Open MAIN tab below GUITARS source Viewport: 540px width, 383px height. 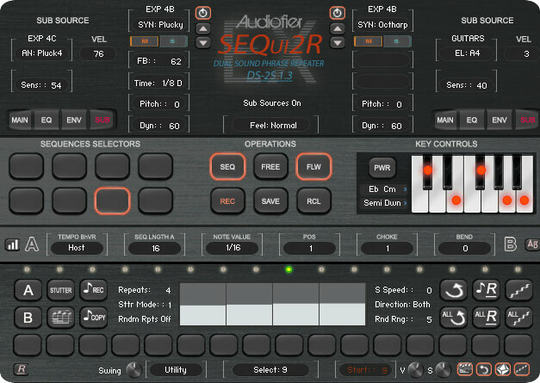[445, 120]
